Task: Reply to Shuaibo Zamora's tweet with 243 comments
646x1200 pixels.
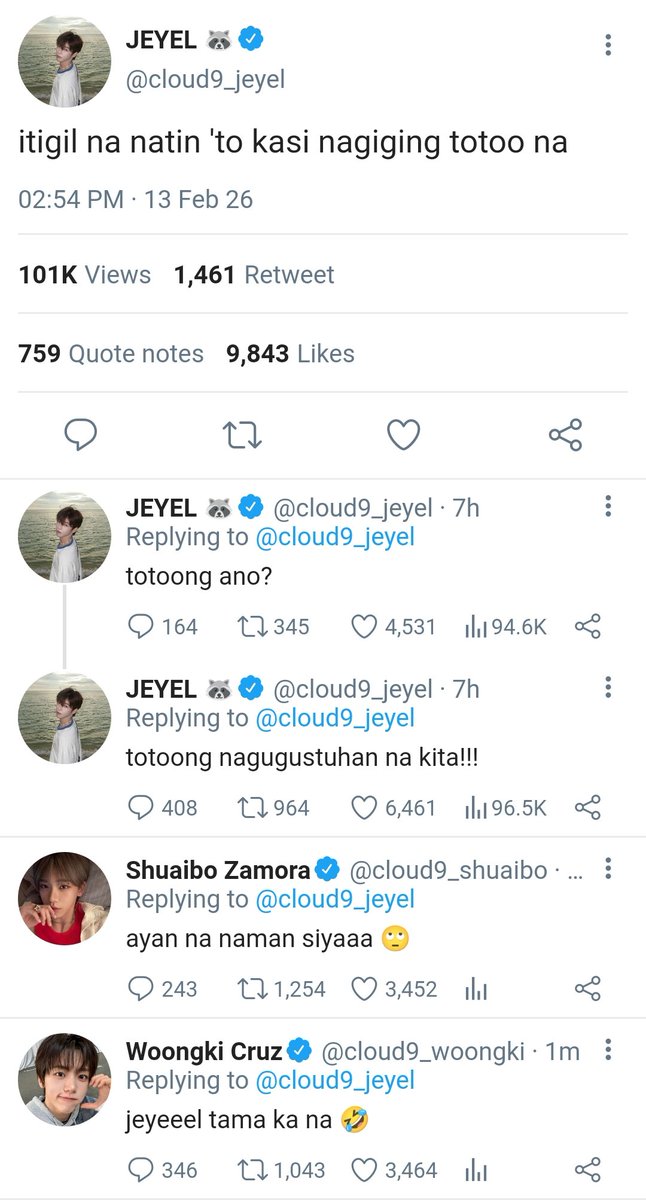Action: tap(142, 989)
